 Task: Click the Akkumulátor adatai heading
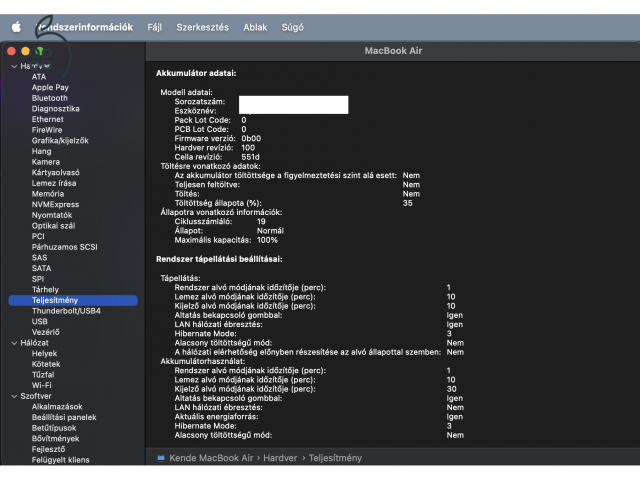[x=196, y=73]
